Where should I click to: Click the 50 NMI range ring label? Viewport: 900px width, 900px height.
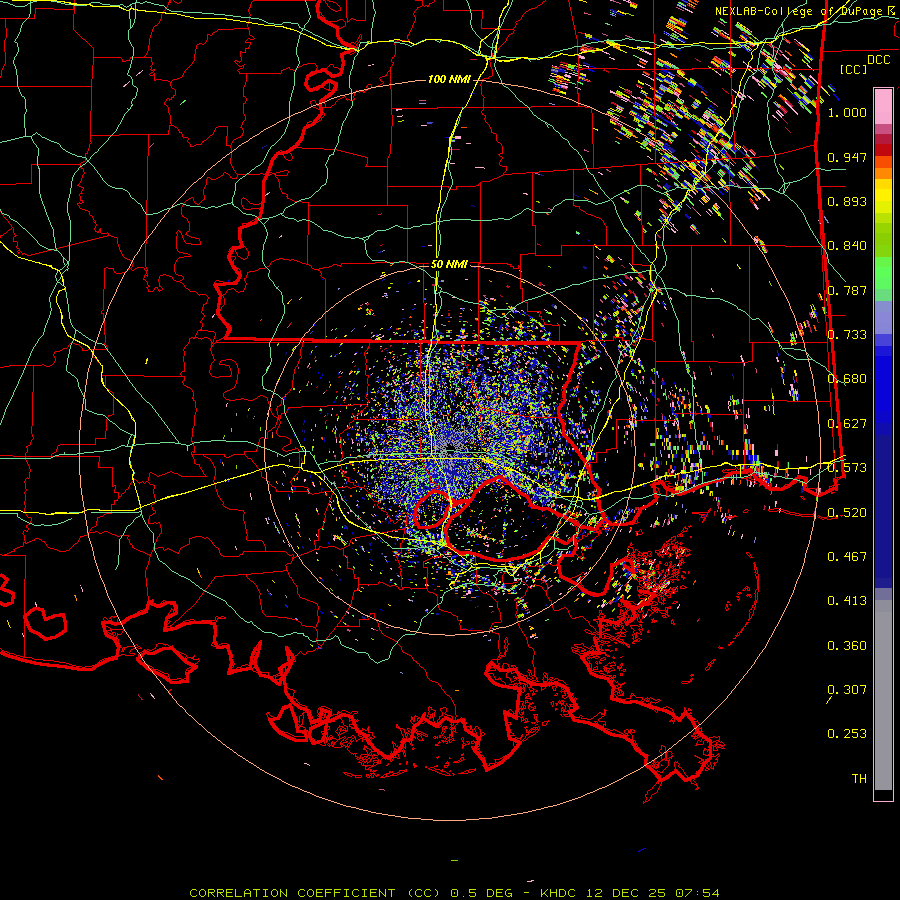449,264
